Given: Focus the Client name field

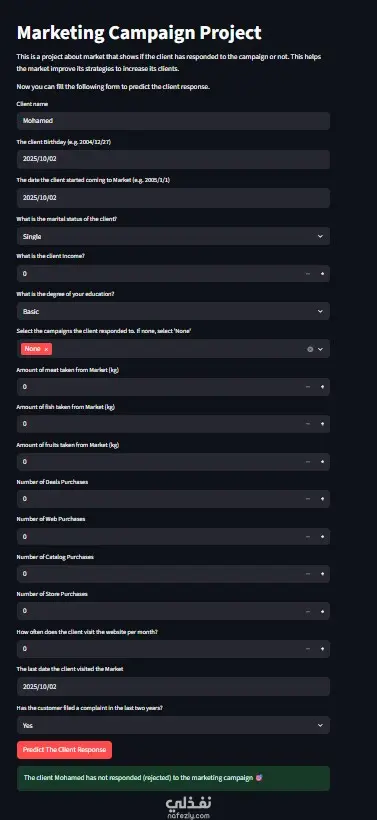Looking at the screenshot, I should (173, 121).
